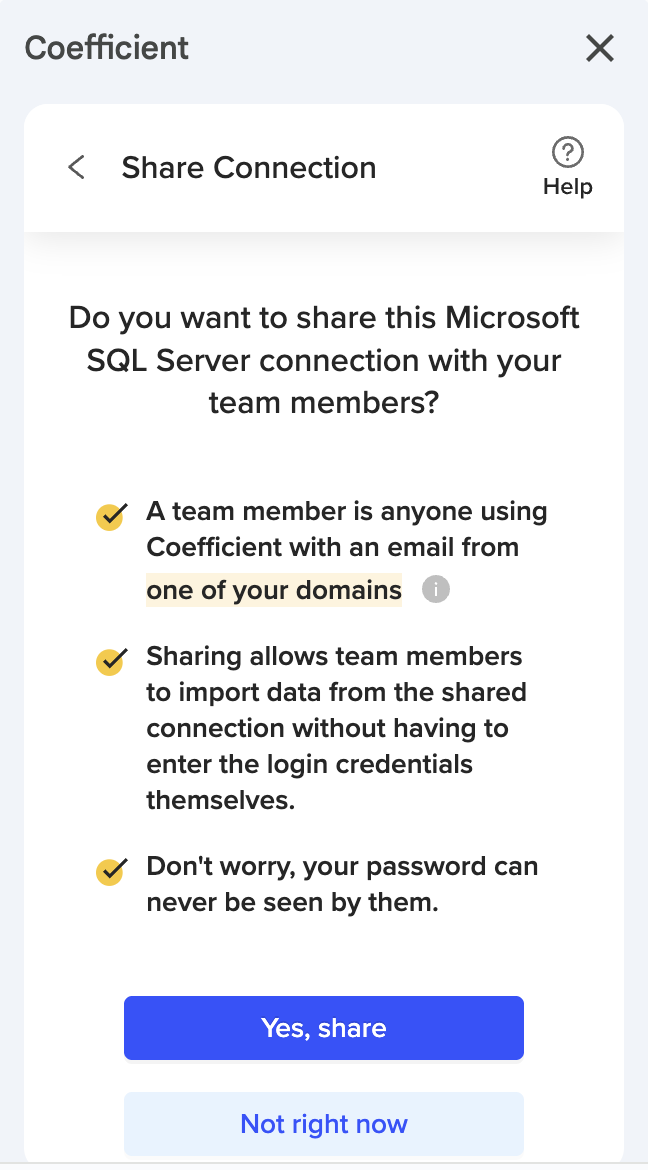Image resolution: width=648 pixels, height=1170 pixels.
Task: Close the Coefficient sidebar panel
Action: [x=600, y=48]
